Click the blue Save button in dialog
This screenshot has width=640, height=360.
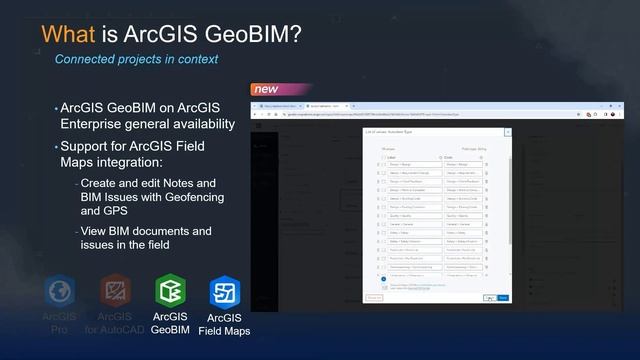[x=503, y=298]
